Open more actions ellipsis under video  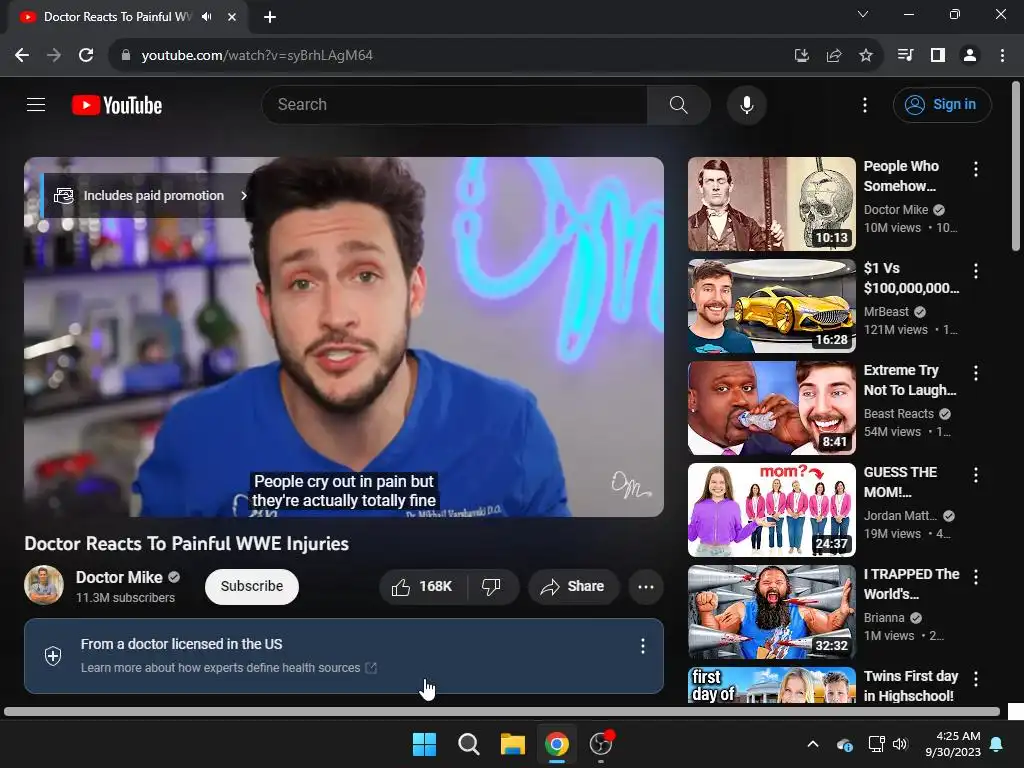click(x=646, y=586)
